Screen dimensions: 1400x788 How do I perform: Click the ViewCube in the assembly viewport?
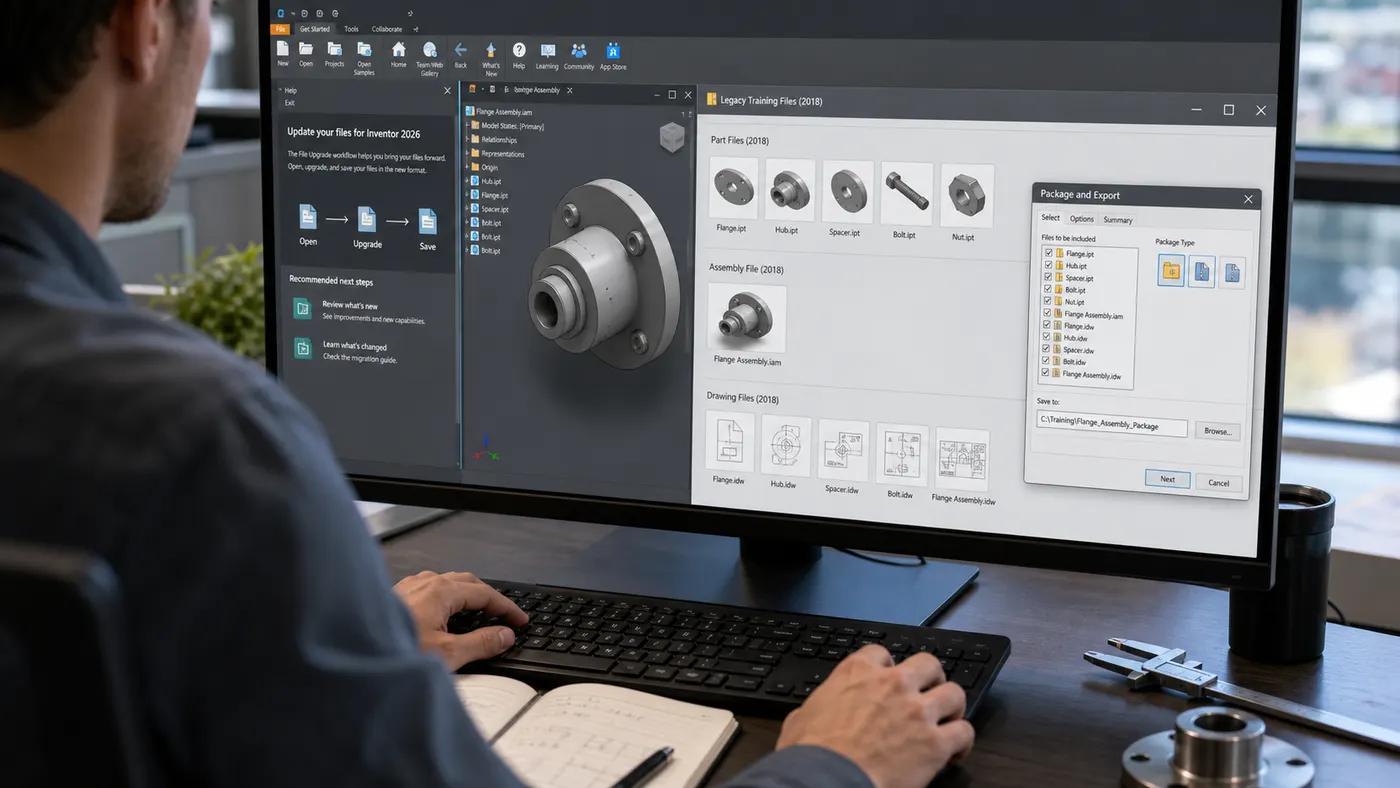pyautogui.click(x=672, y=137)
